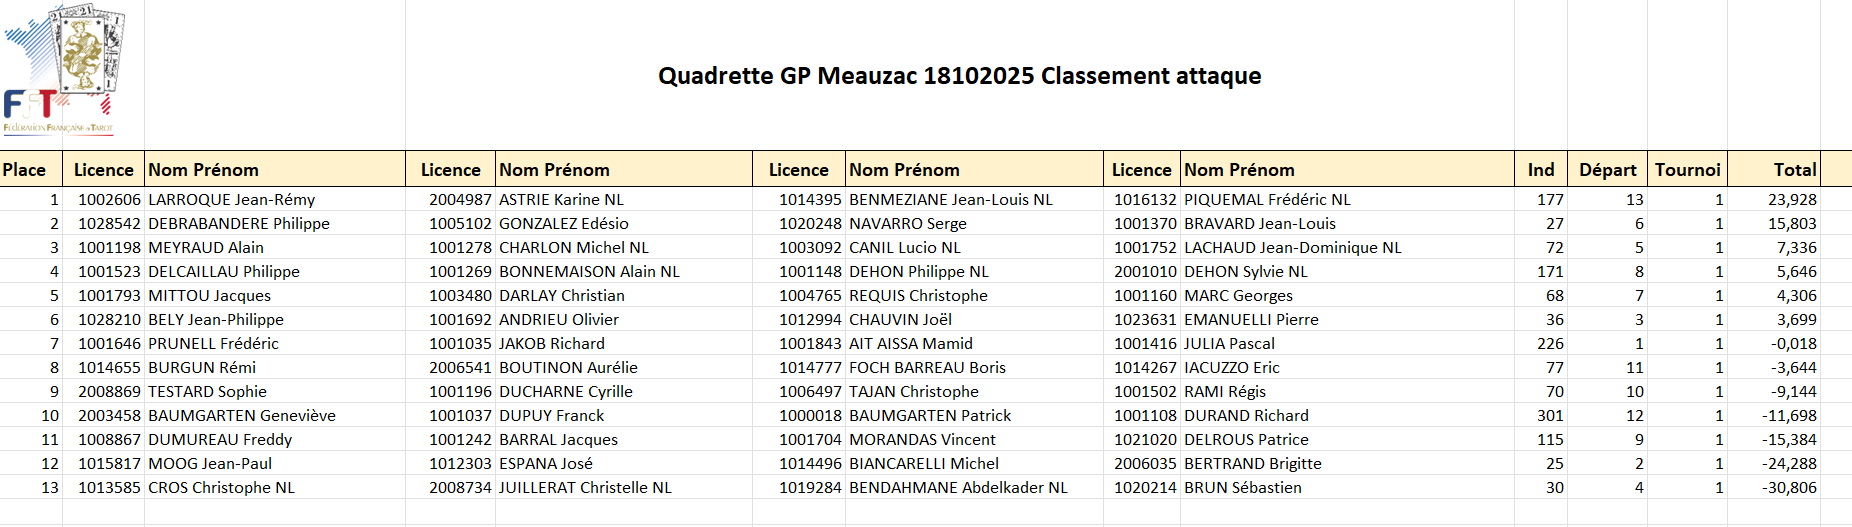The image size is (1852, 527).
Task: Select the Ind value 301
Action: point(1550,416)
